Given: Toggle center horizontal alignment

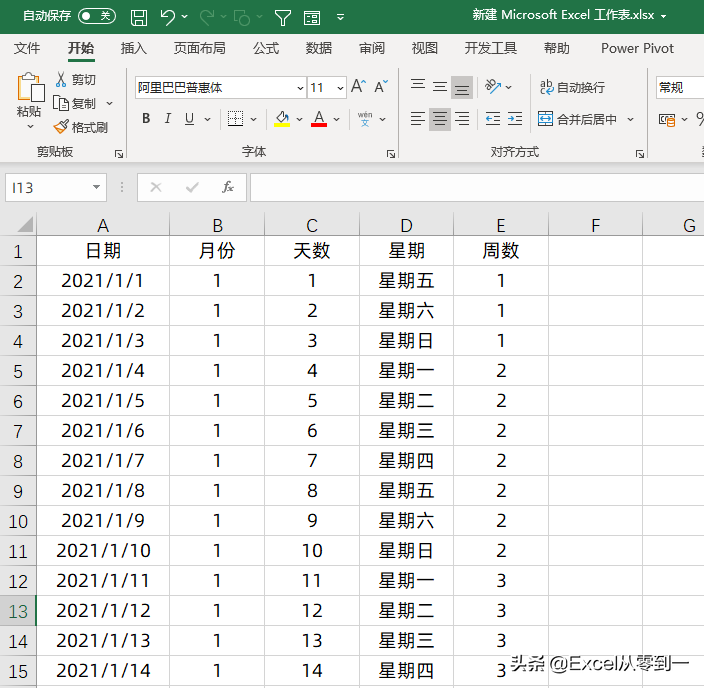Looking at the screenshot, I should pyautogui.click(x=440, y=119).
